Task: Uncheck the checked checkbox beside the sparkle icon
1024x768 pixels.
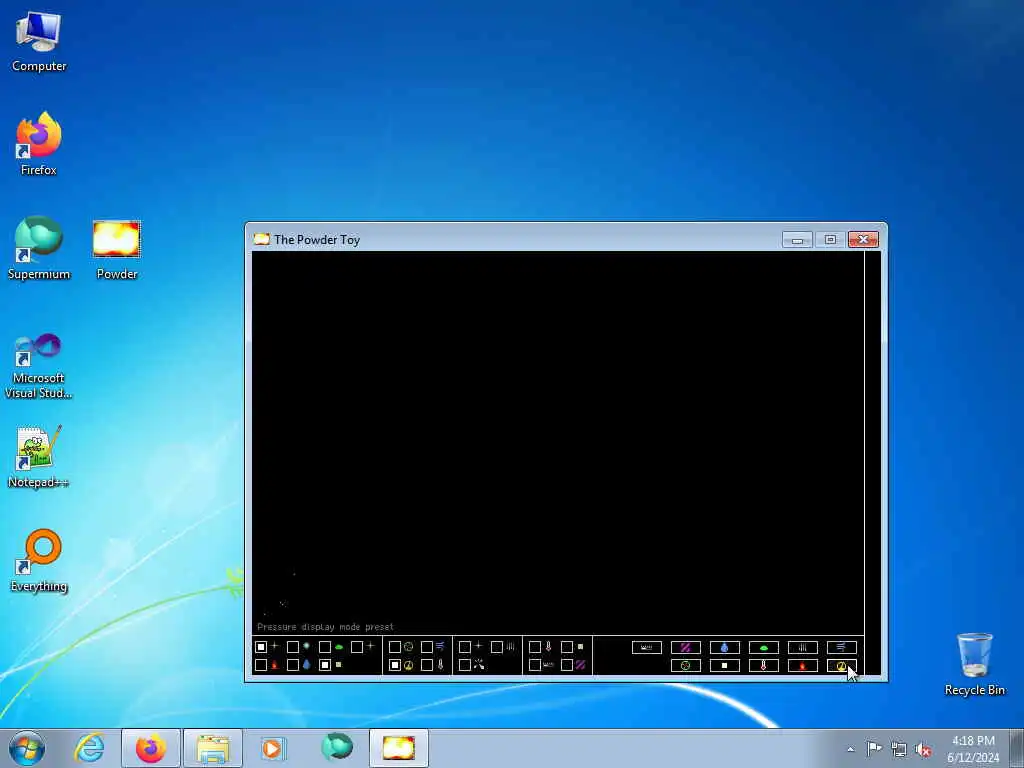Action: pyautogui.click(x=261, y=647)
